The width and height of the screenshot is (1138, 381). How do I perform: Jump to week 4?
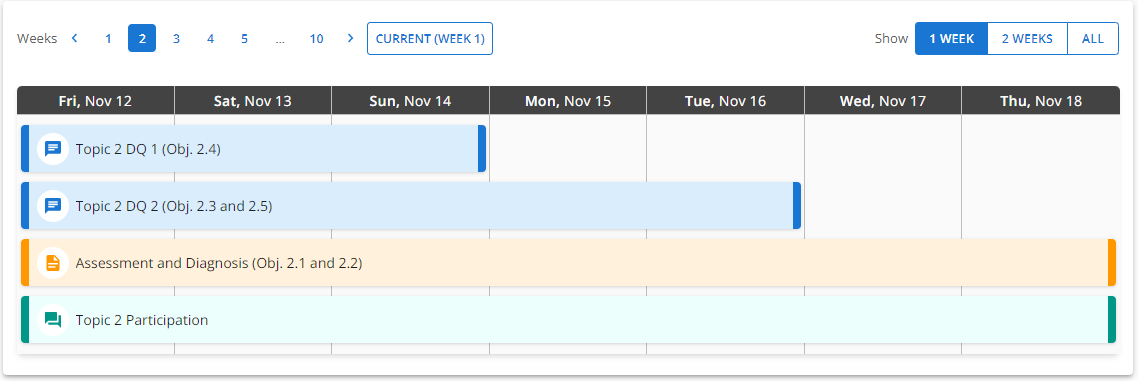(210, 38)
